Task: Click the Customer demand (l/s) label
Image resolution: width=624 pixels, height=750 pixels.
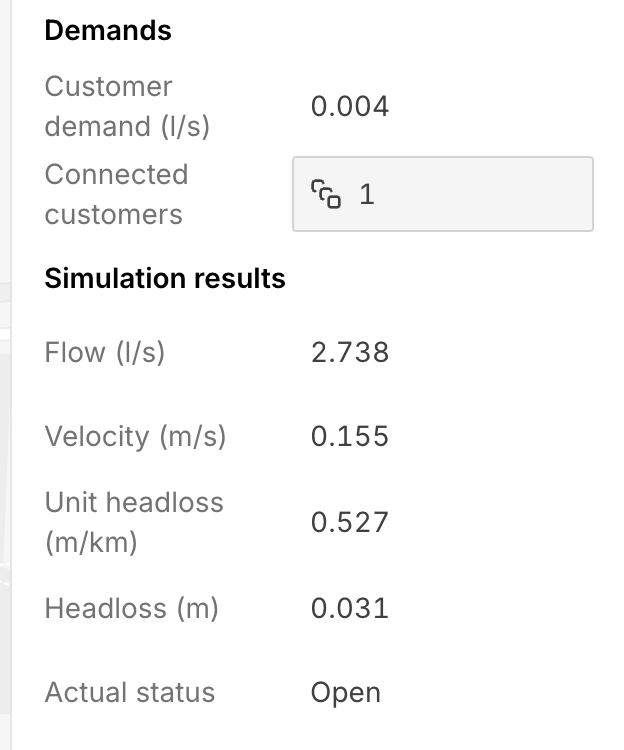Action: click(x=127, y=107)
